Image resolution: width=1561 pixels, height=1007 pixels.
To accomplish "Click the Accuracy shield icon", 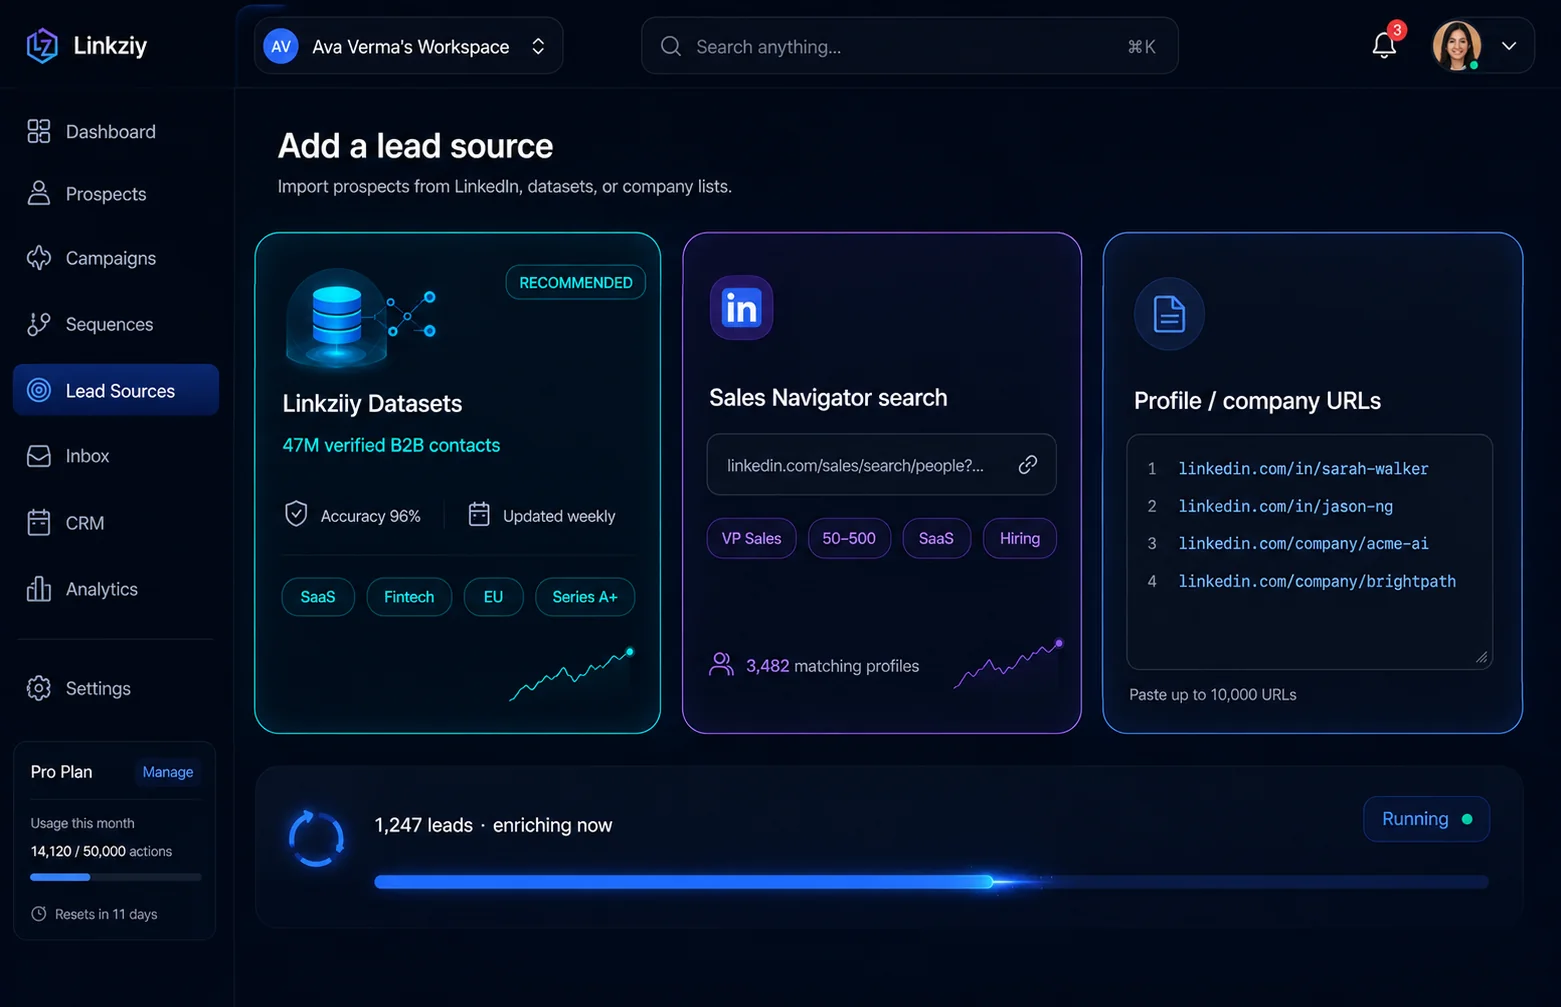I will click(296, 514).
